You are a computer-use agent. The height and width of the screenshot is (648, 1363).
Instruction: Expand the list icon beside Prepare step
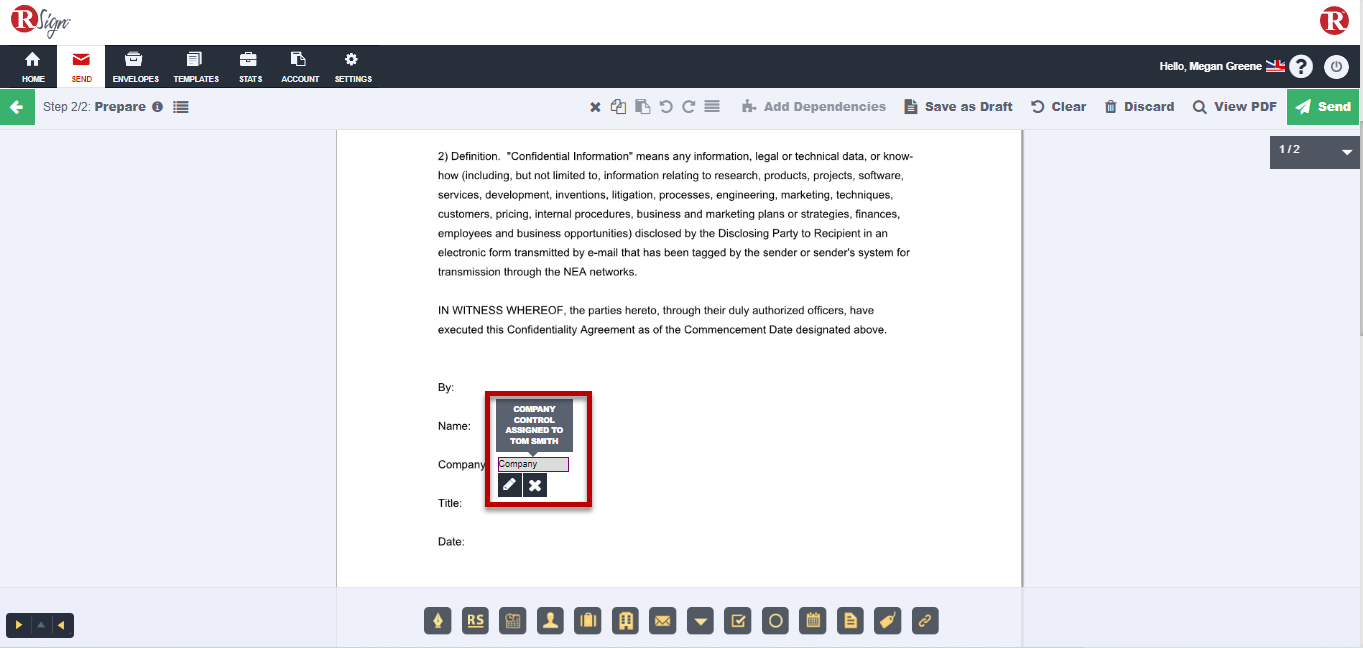pyautogui.click(x=181, y=107)
